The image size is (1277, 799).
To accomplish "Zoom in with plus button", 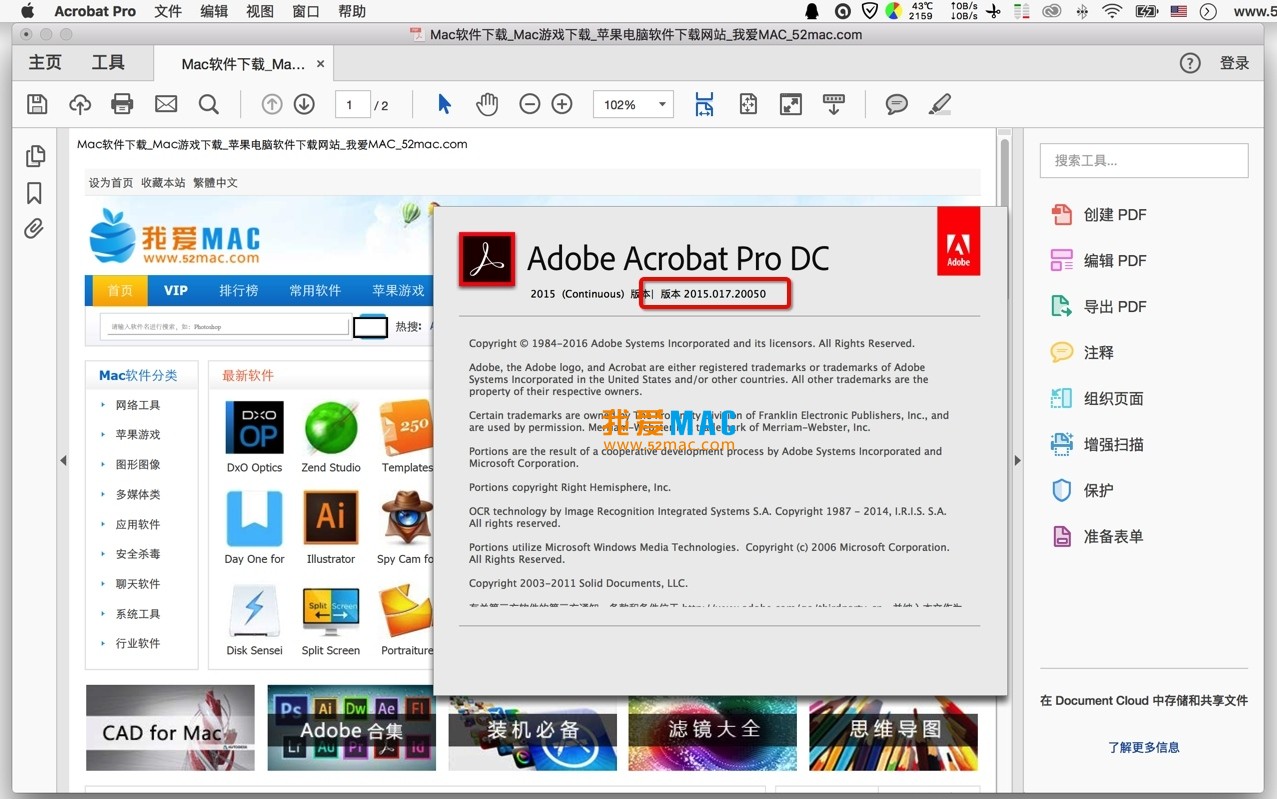I will (x=562, y=104).
